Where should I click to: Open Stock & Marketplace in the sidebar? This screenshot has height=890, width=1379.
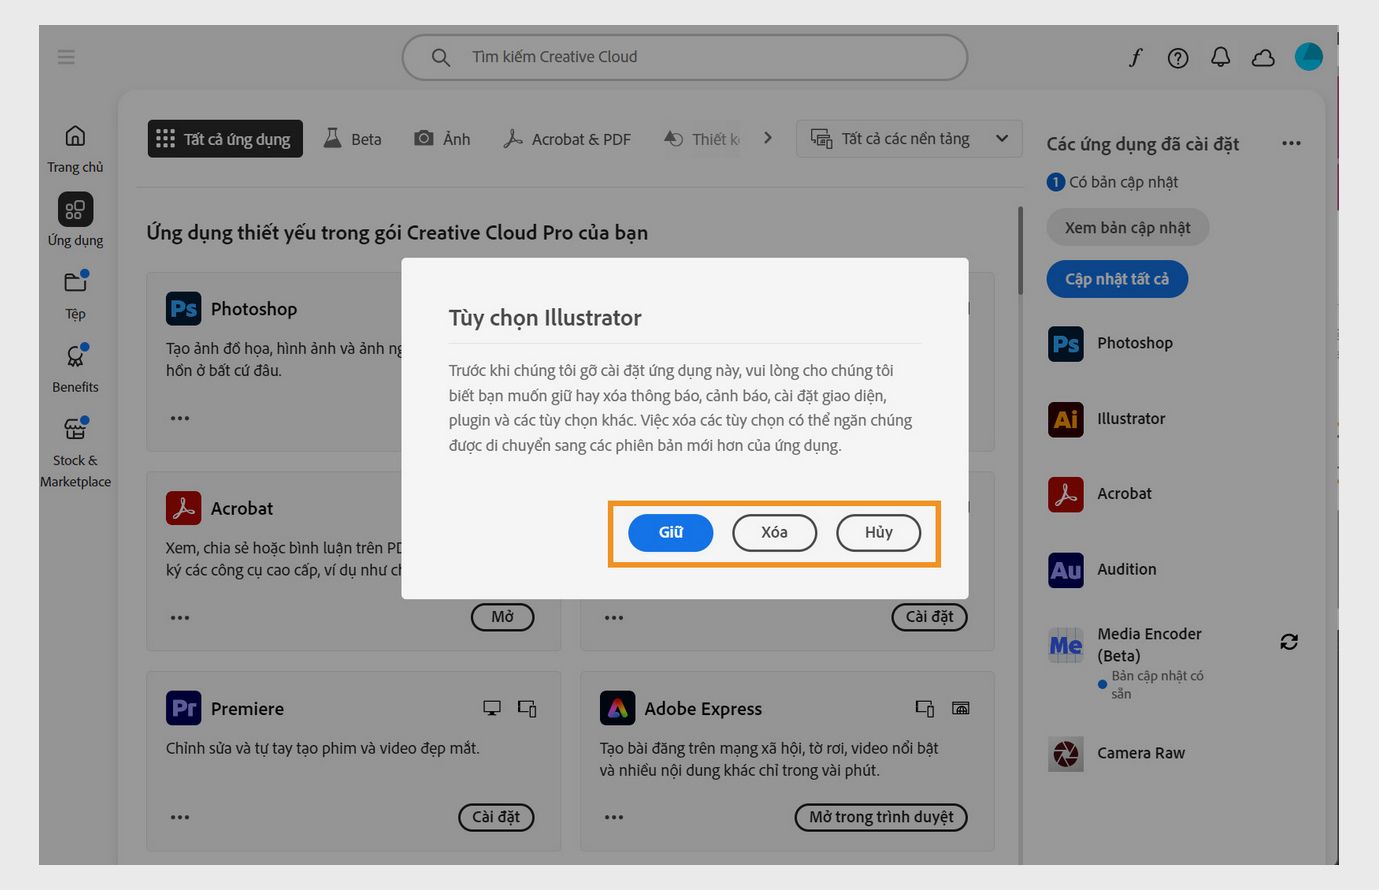(x=75, y=452)
